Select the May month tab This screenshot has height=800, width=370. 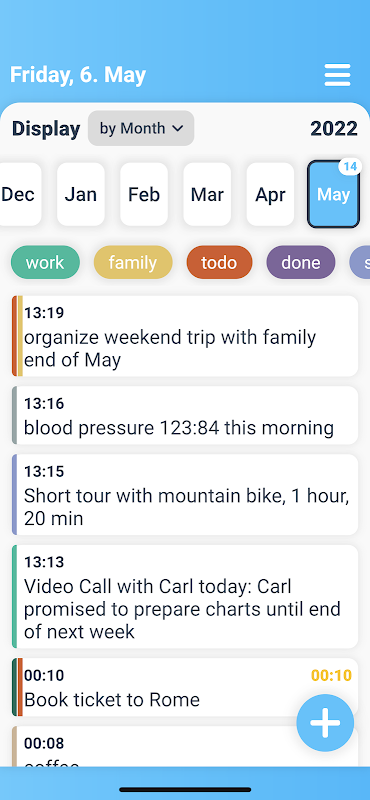(x=334, y=194)
